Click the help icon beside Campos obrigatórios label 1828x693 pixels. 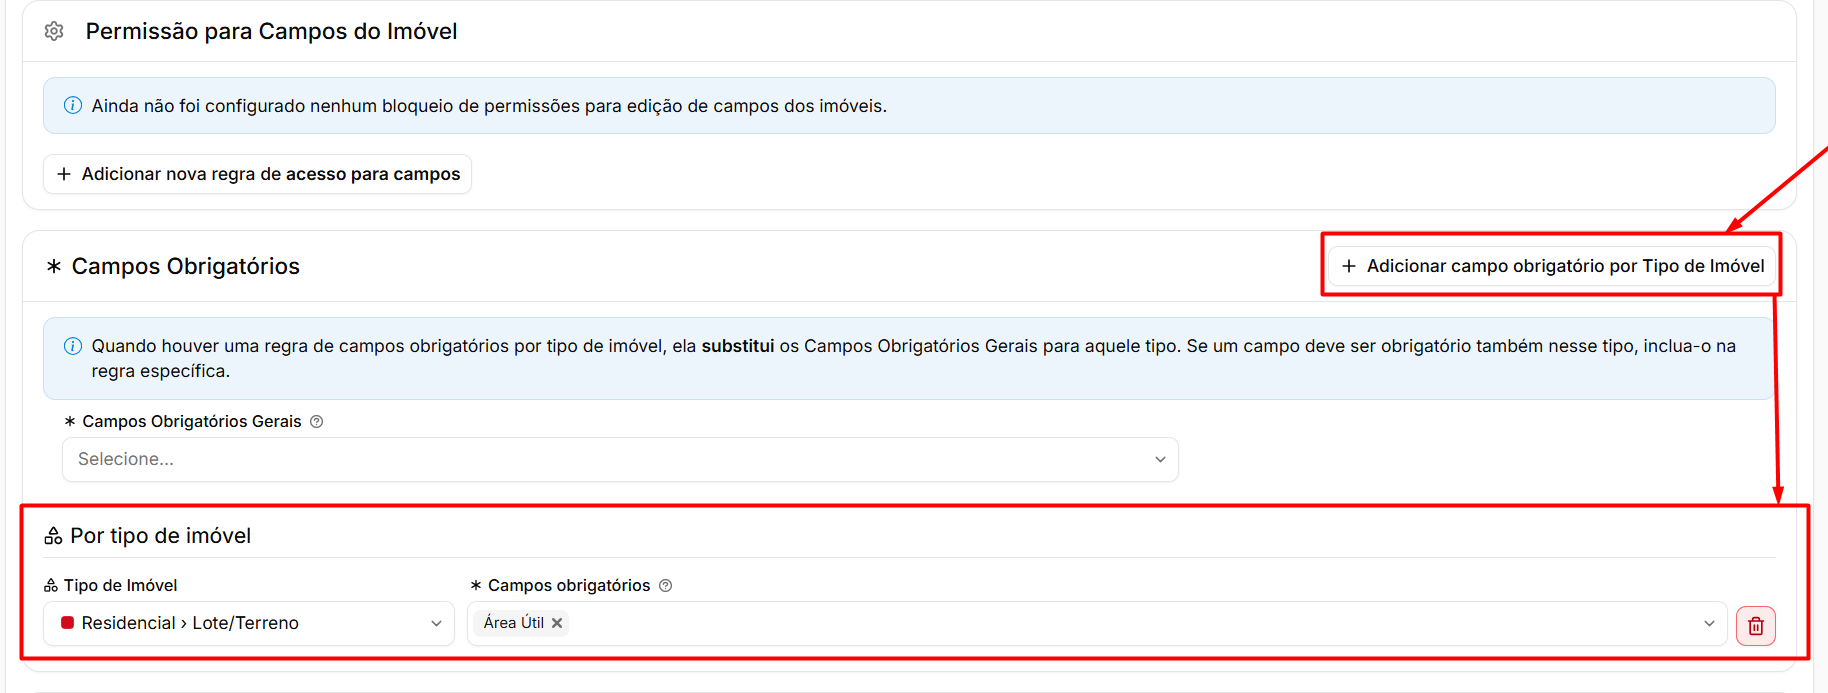click(666, 586)
